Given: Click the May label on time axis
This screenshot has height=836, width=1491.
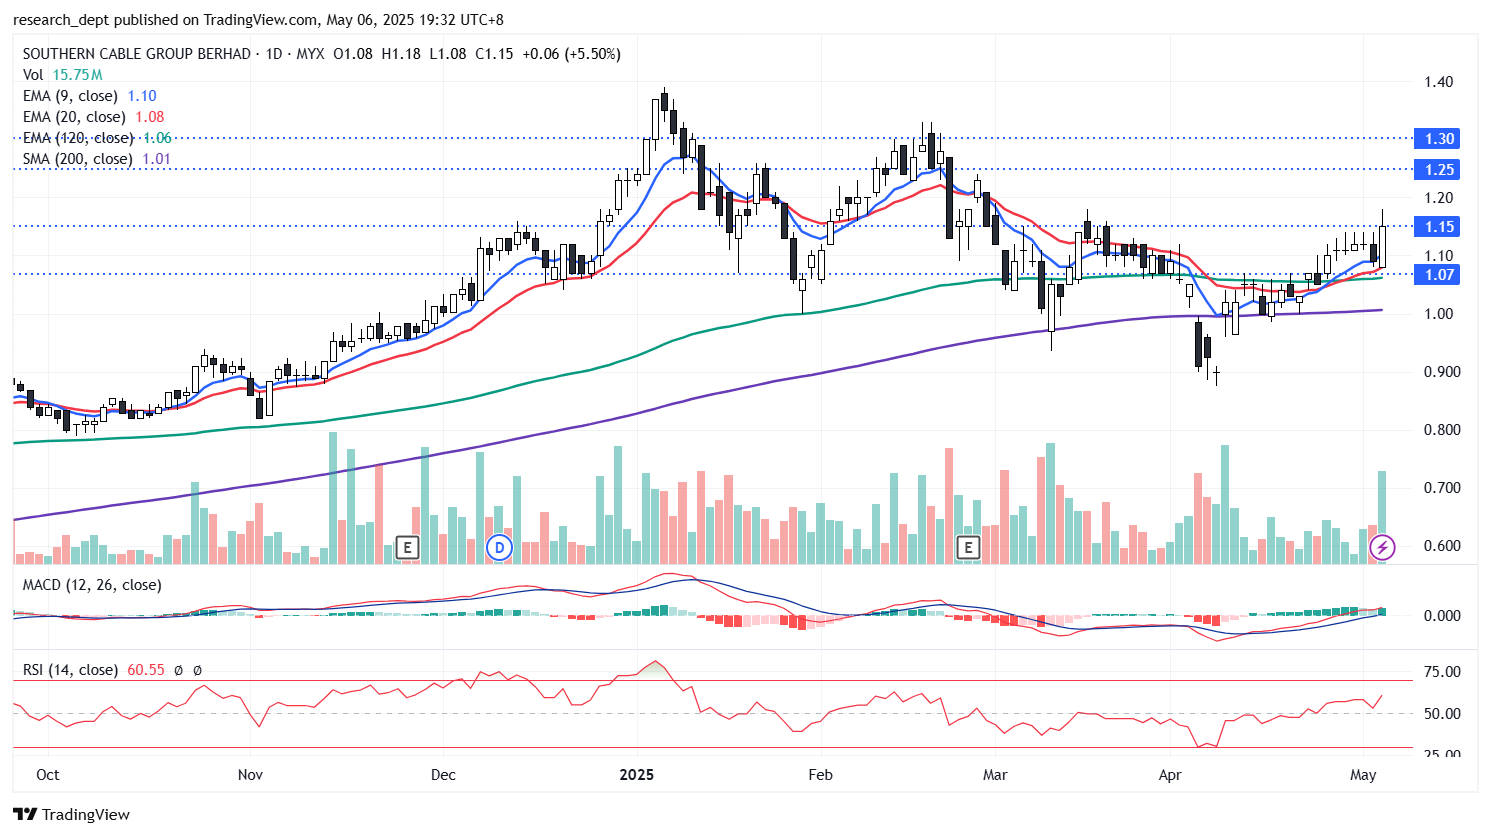Looking at the screenshot, I should tap(1363, 775).
